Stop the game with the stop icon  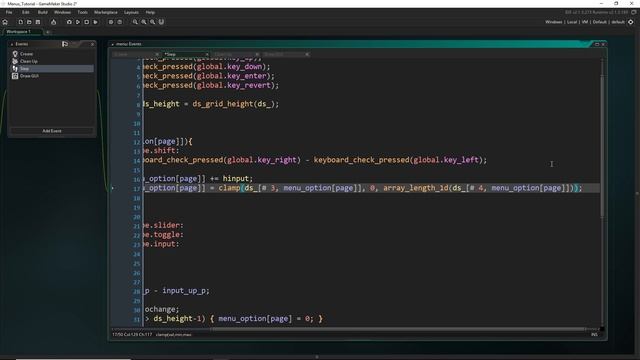point(87,22)
